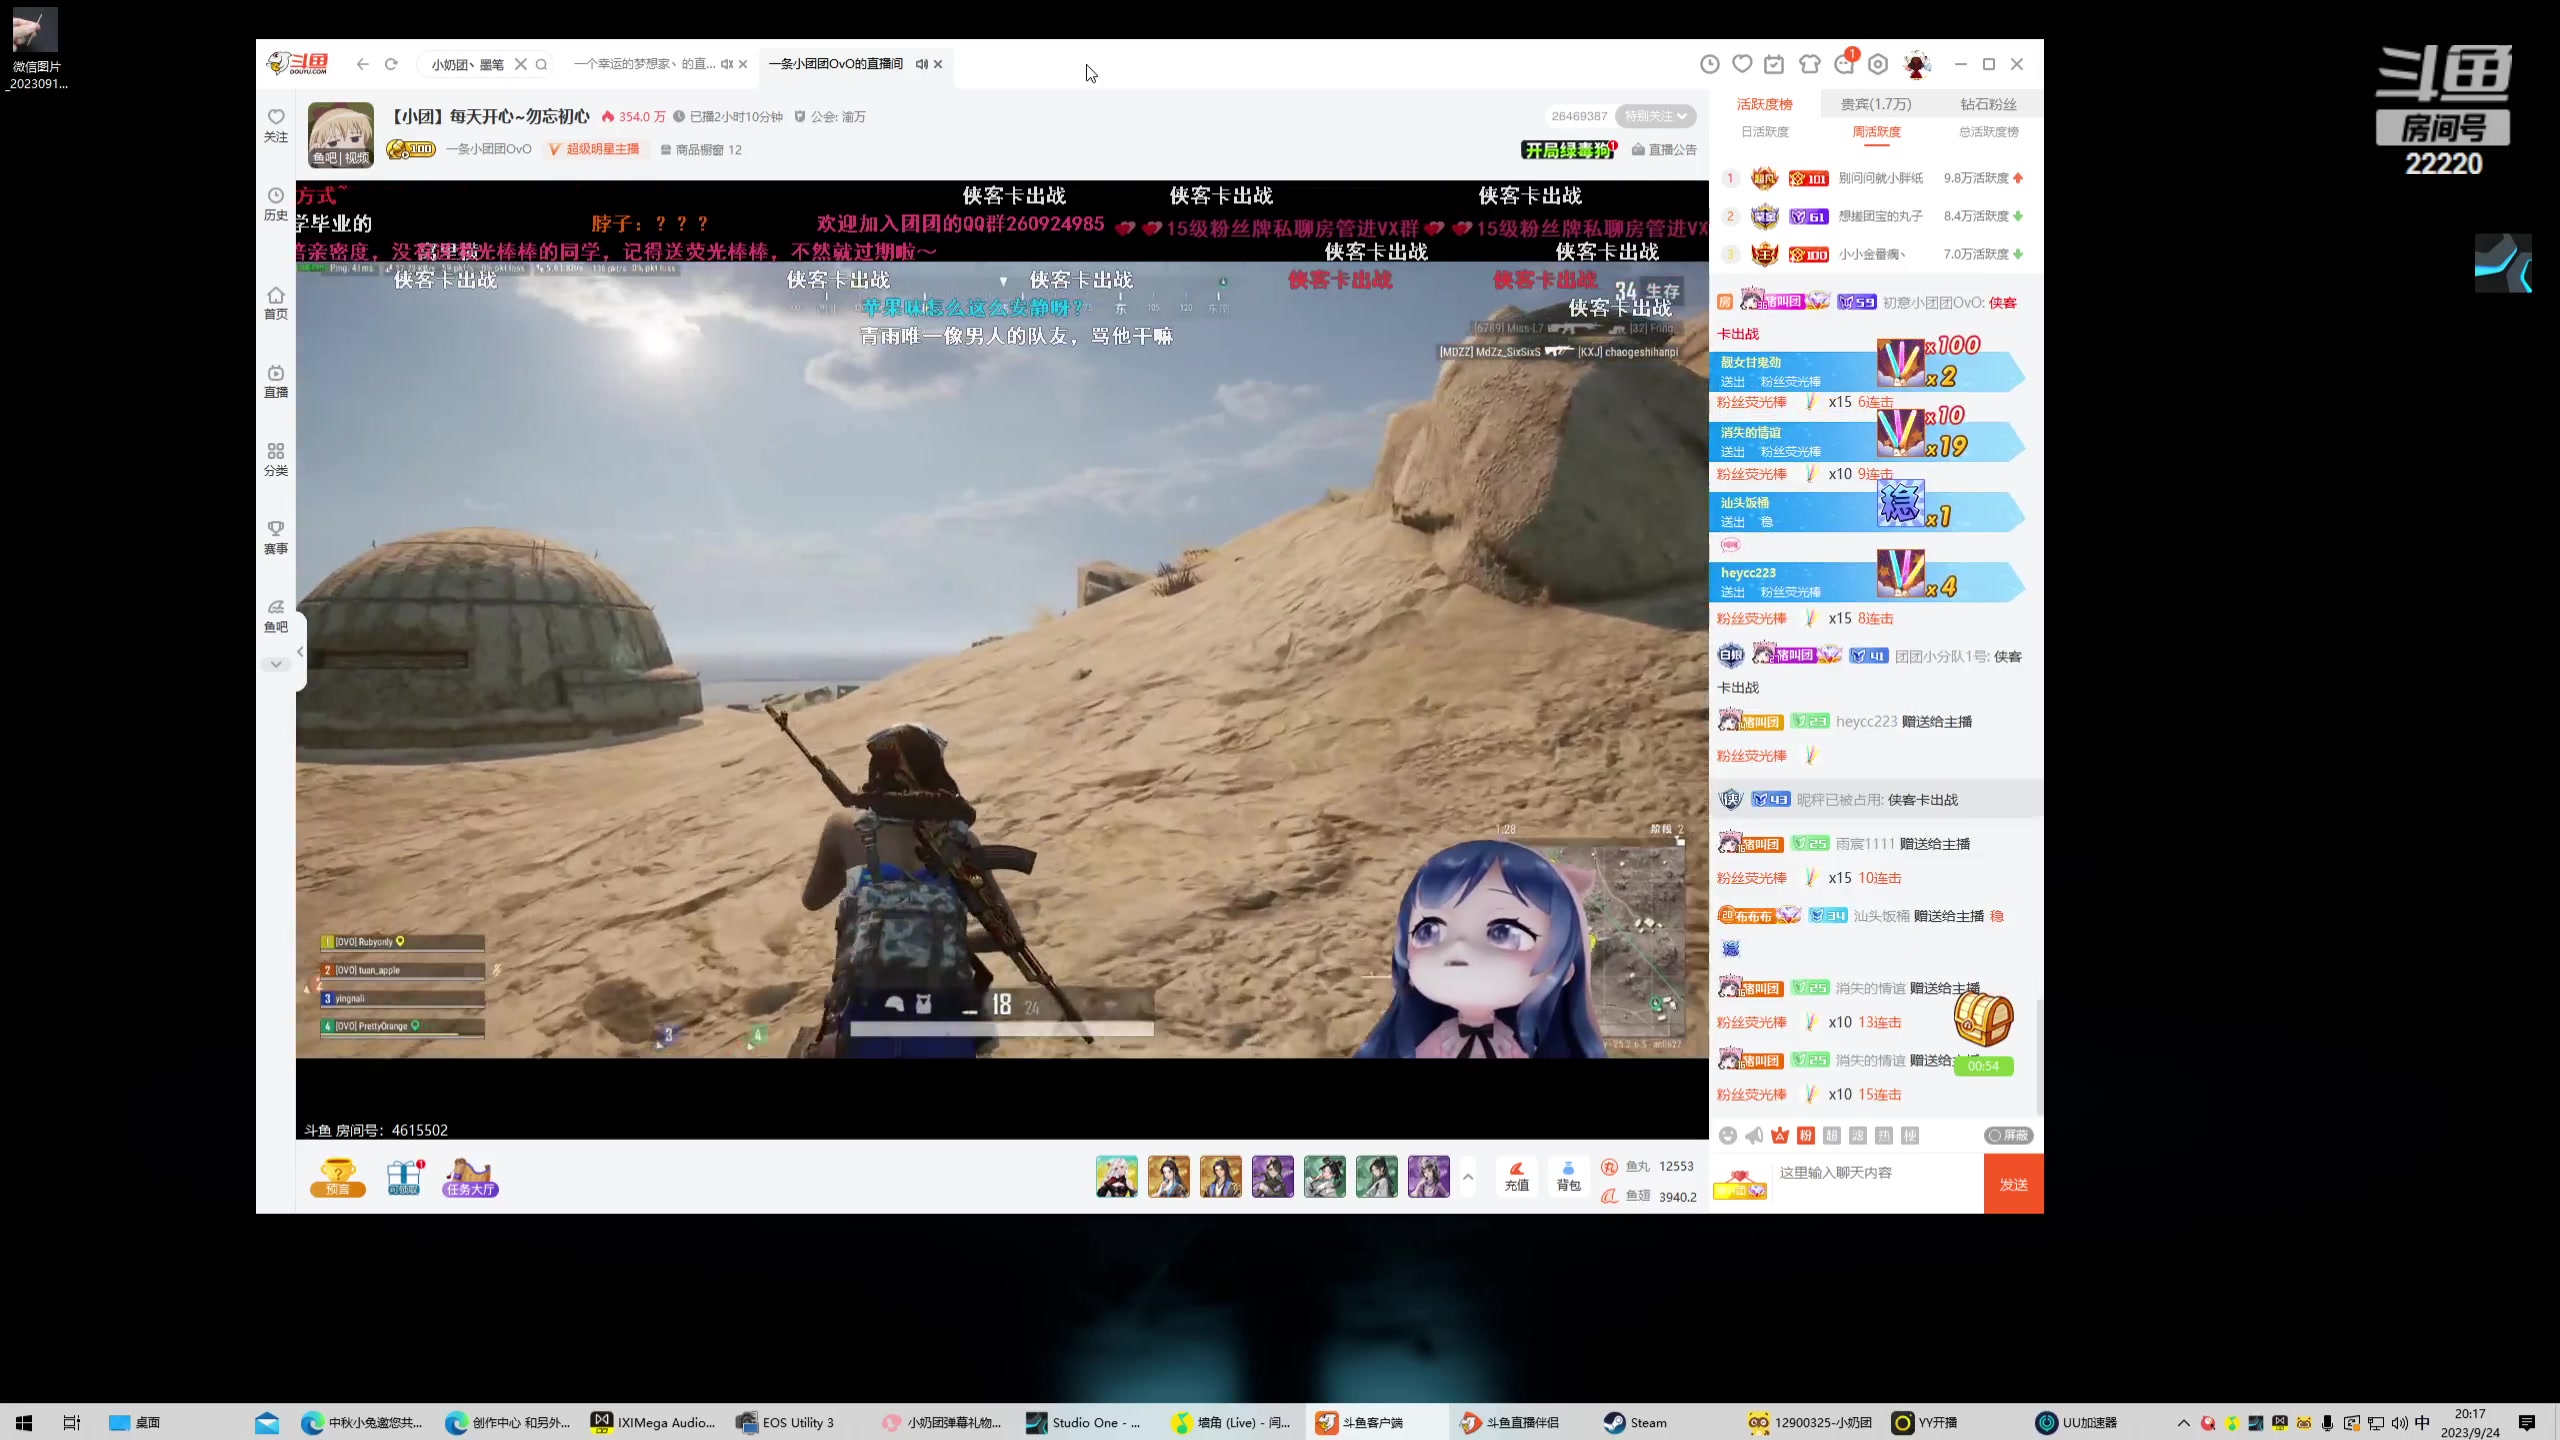
Task: Open watch history clock icon at top right
Action: click(x=1710, y=64)
